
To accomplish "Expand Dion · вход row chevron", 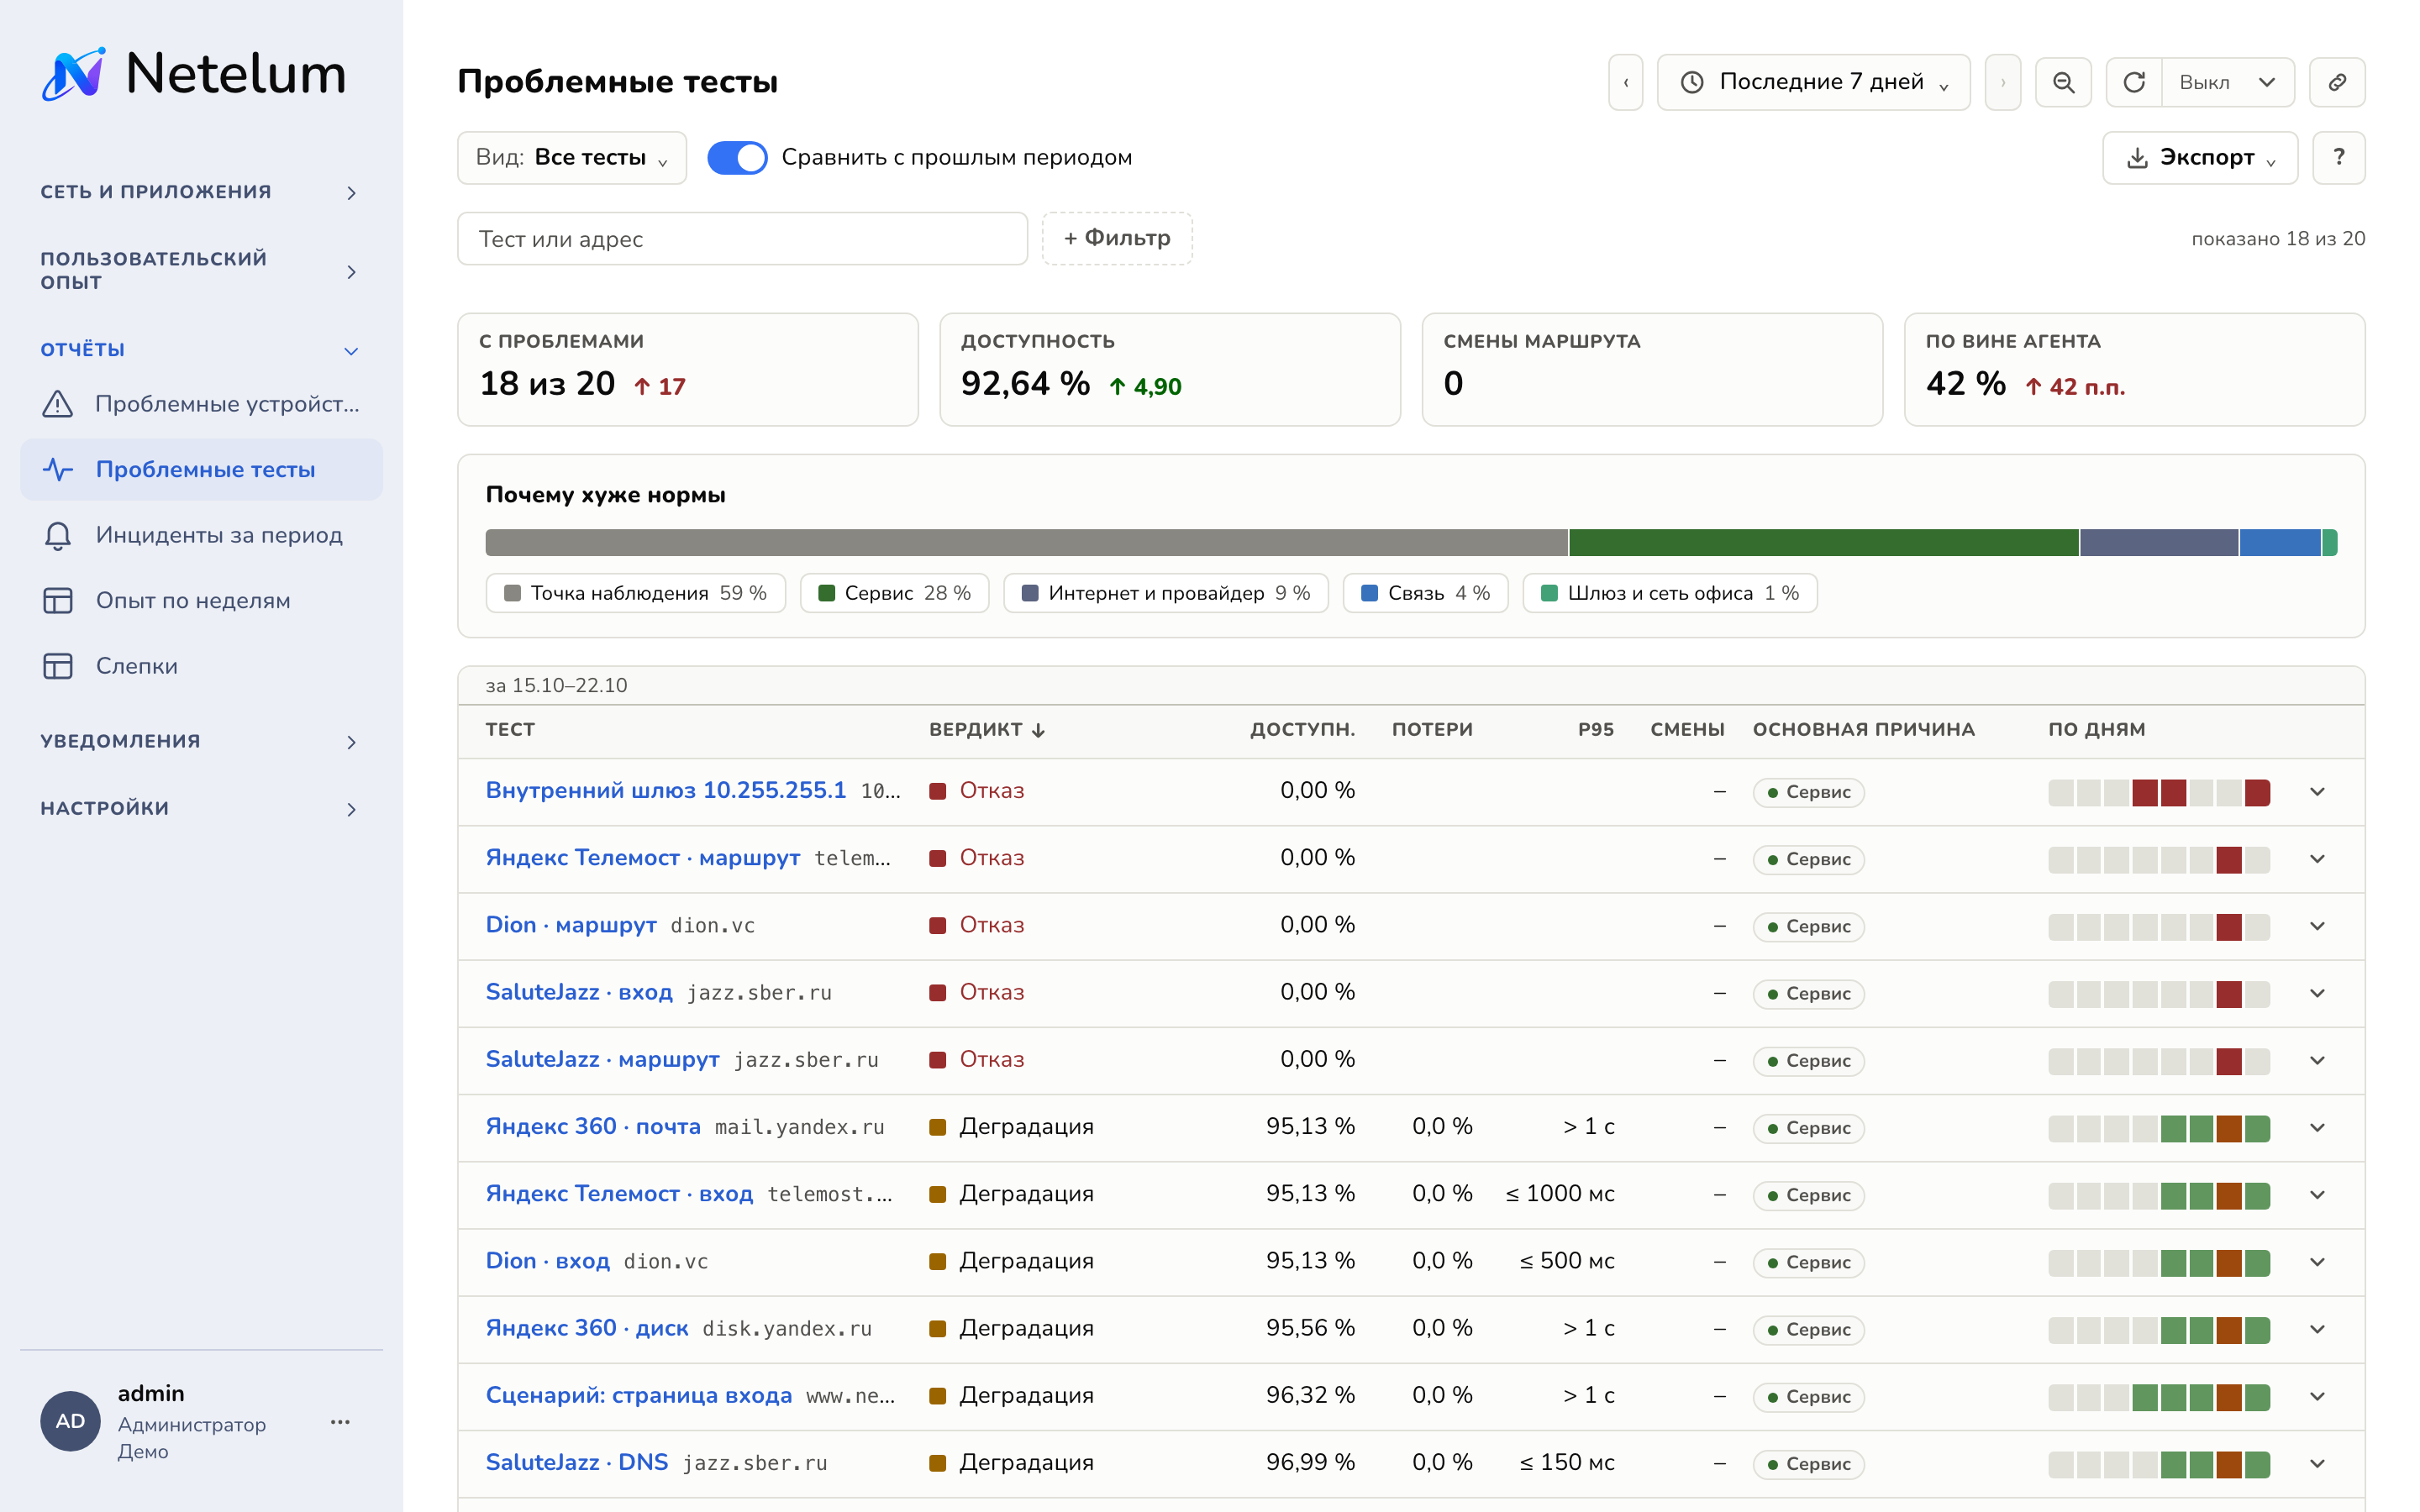I will (x=2317, y=1262).
